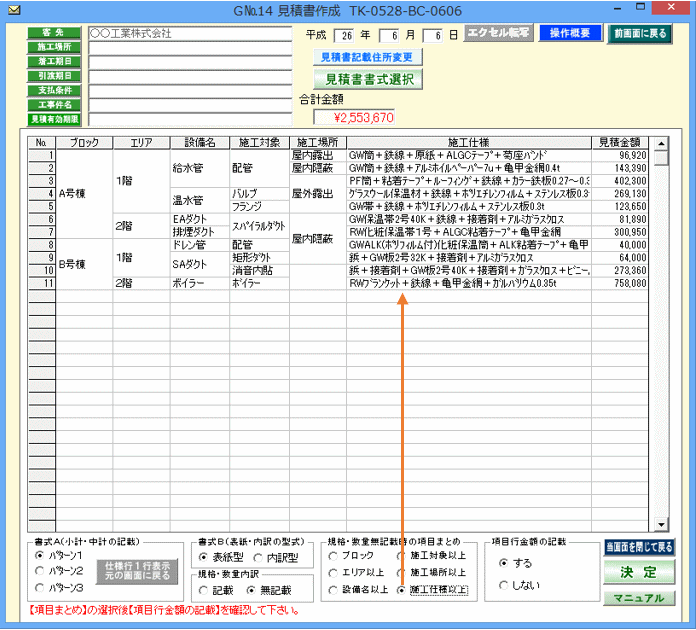Select パターン3 radio button
Image resolution: width=696 pixels, height=630 pixels.
[x=40, y=588]
